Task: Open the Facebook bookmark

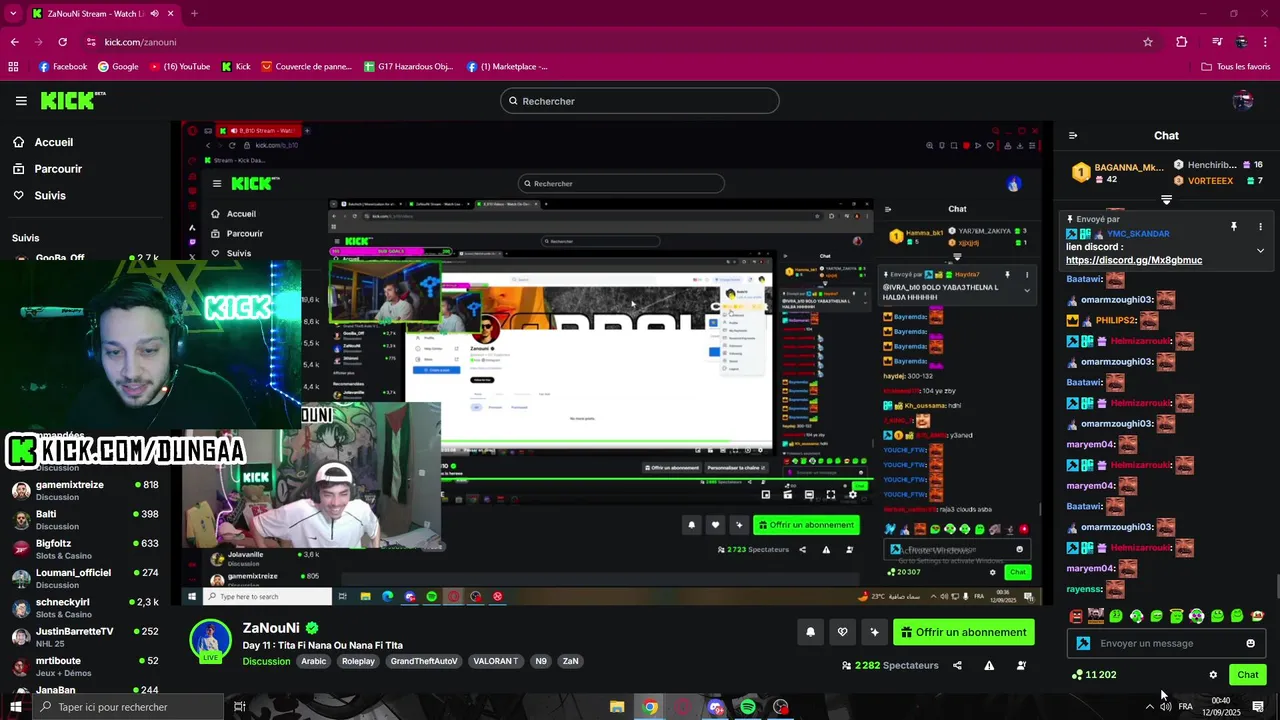Action: [x=62, y=67]
